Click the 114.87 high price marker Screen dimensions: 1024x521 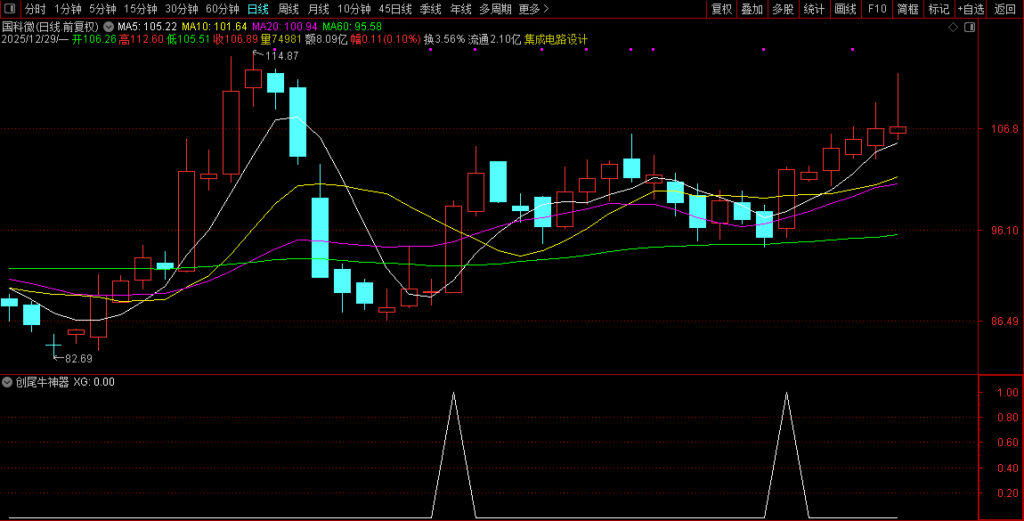point(281,56)
